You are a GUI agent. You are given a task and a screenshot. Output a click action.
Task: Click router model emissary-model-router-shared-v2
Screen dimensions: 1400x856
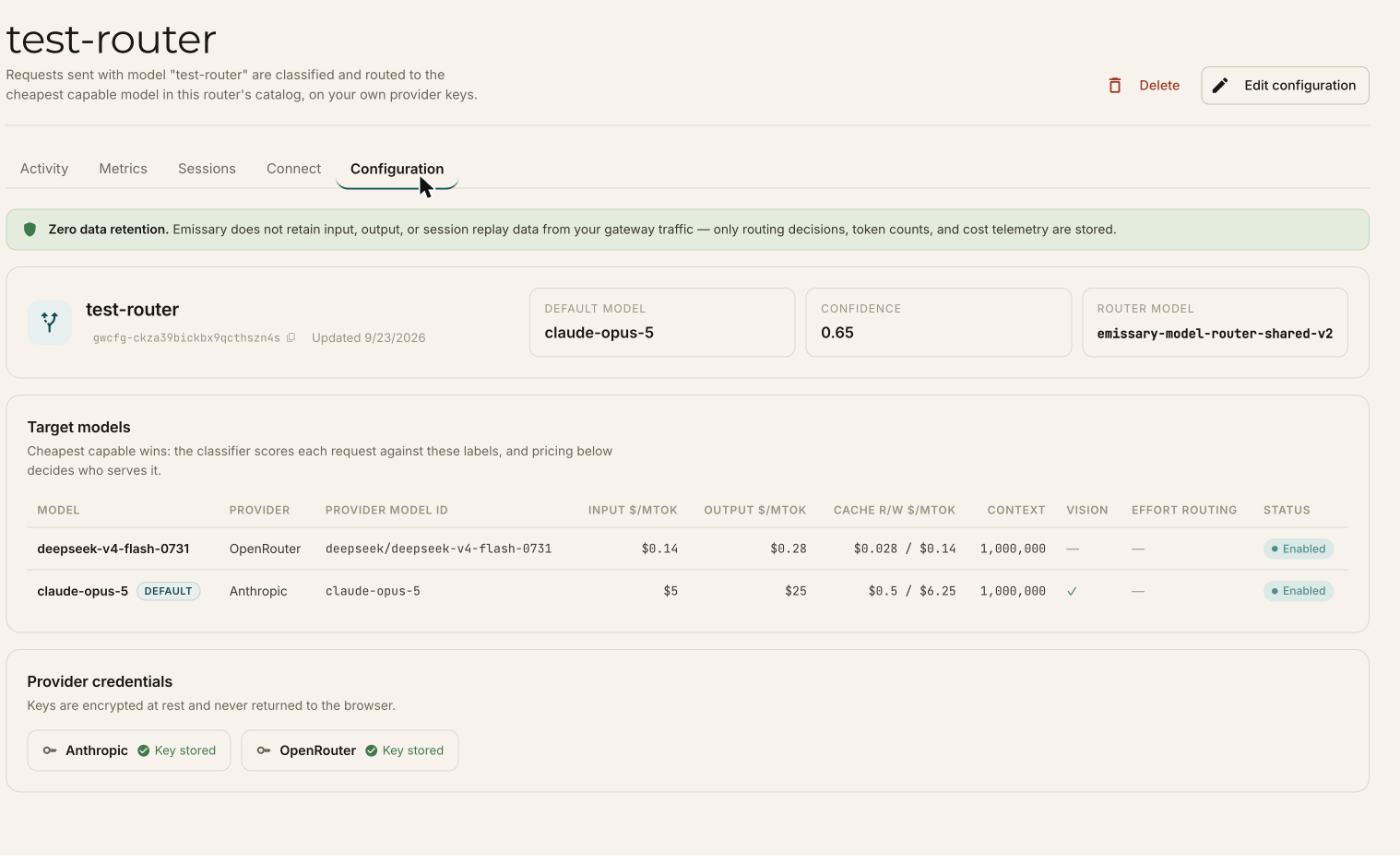1215,333
